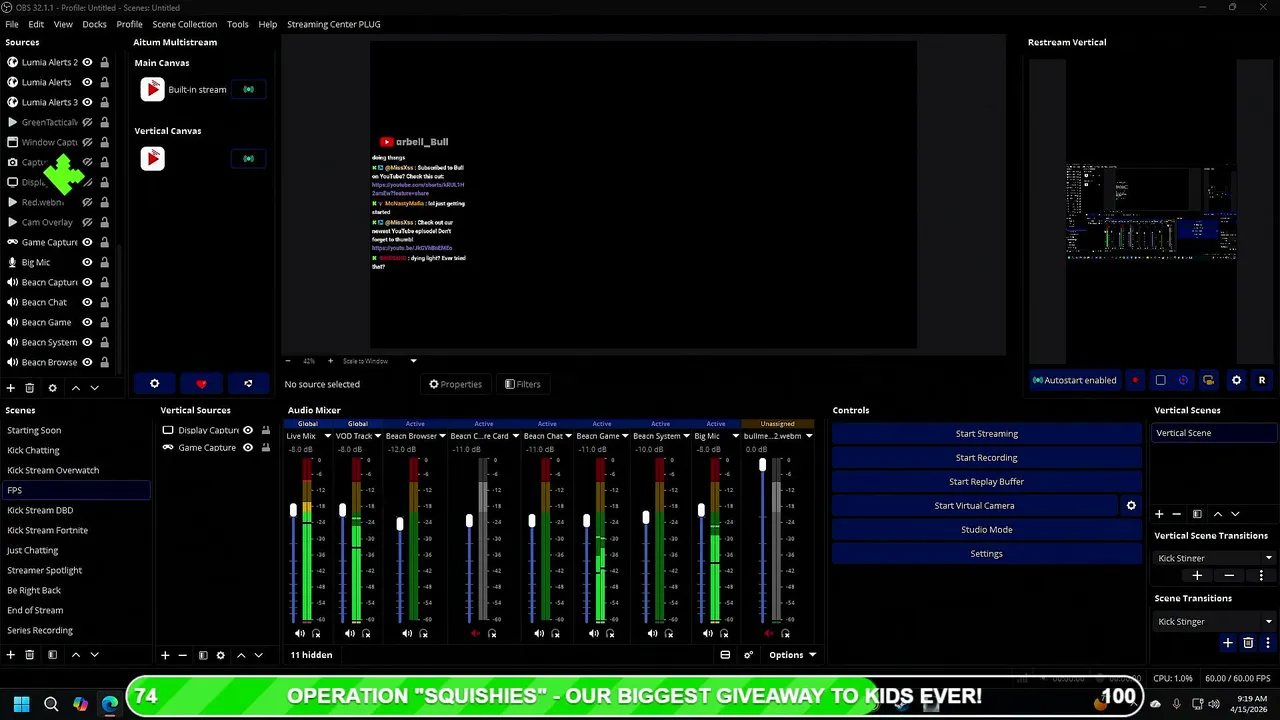1280x720 pixels.
Task: Delete scene transition with trash icon
Action: (x=1248, y=643)
